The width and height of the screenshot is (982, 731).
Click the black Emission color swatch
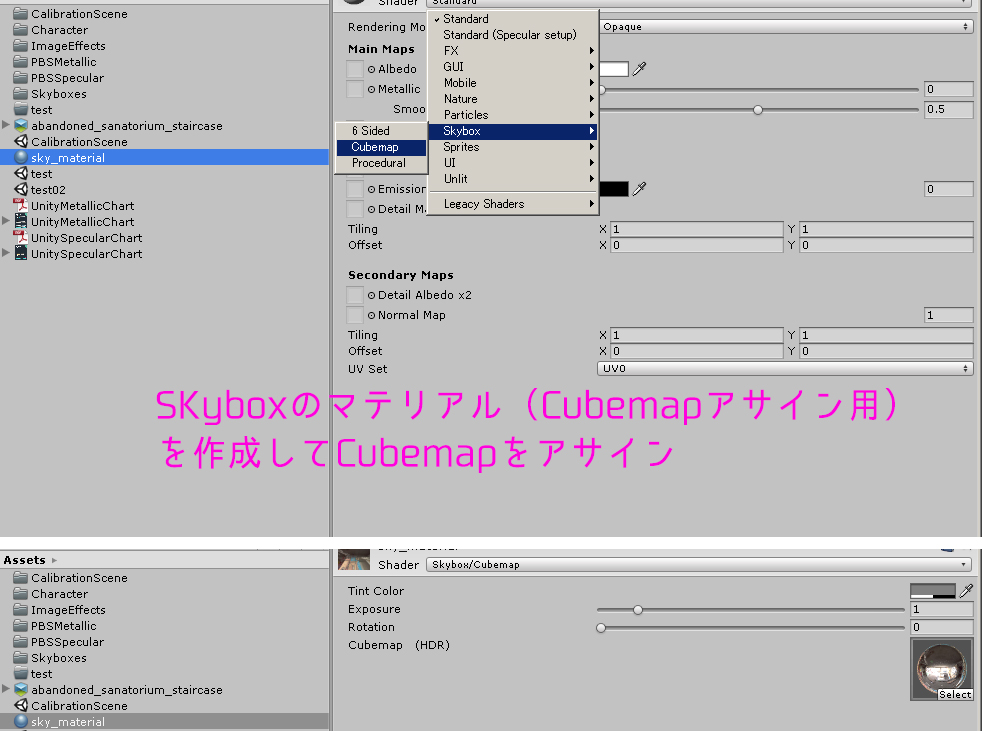pyautogui.click(x=614, y=189)
